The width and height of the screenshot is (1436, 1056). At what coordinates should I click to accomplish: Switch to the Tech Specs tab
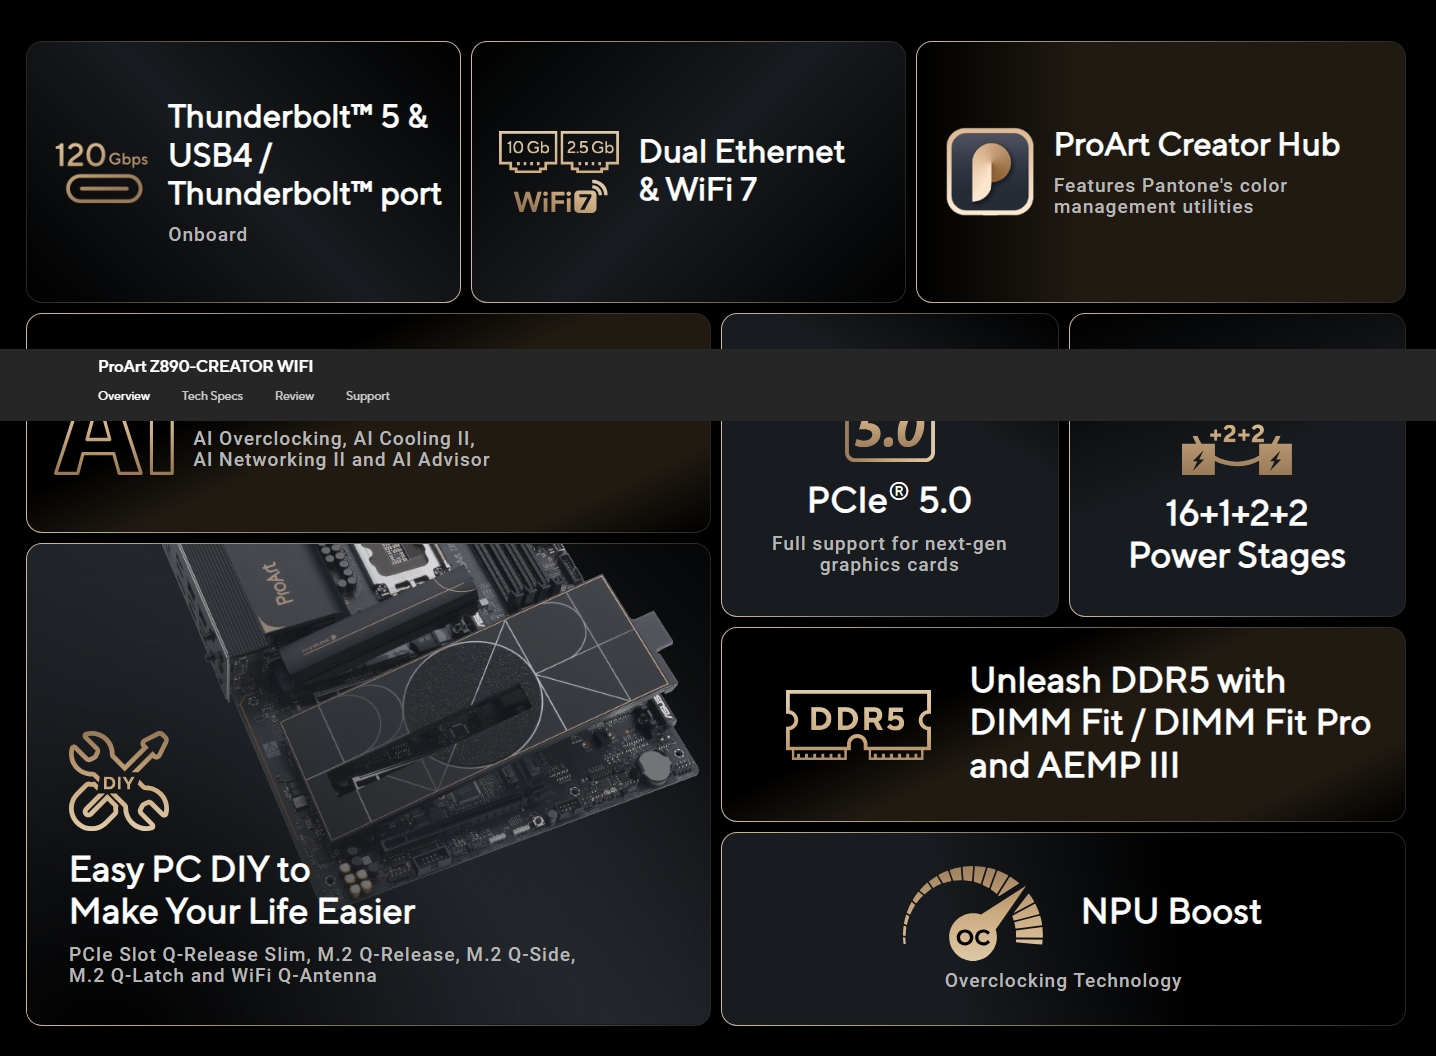coord(212,396)
